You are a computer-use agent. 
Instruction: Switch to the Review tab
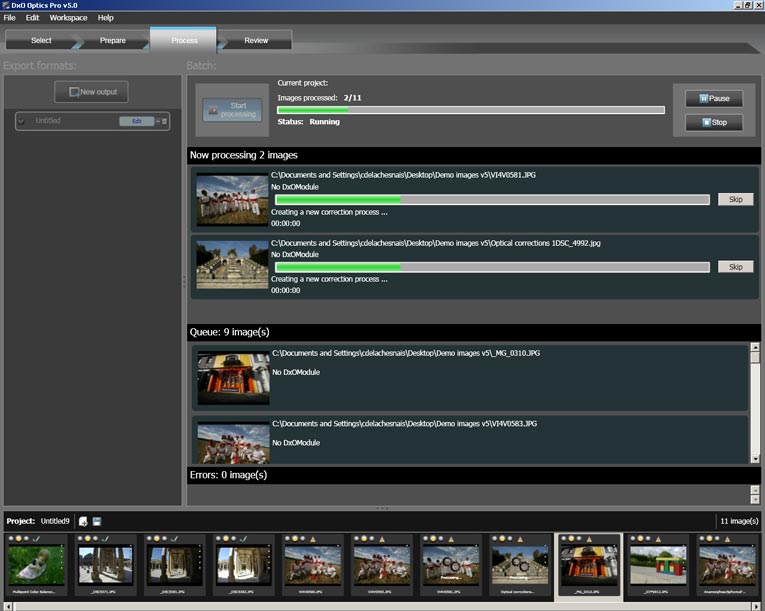[256, 41]
